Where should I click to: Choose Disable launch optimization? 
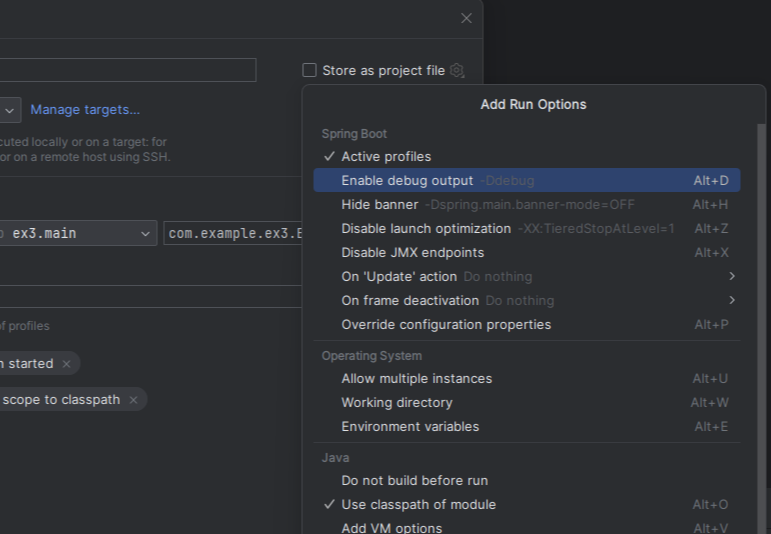click(527, 229)
